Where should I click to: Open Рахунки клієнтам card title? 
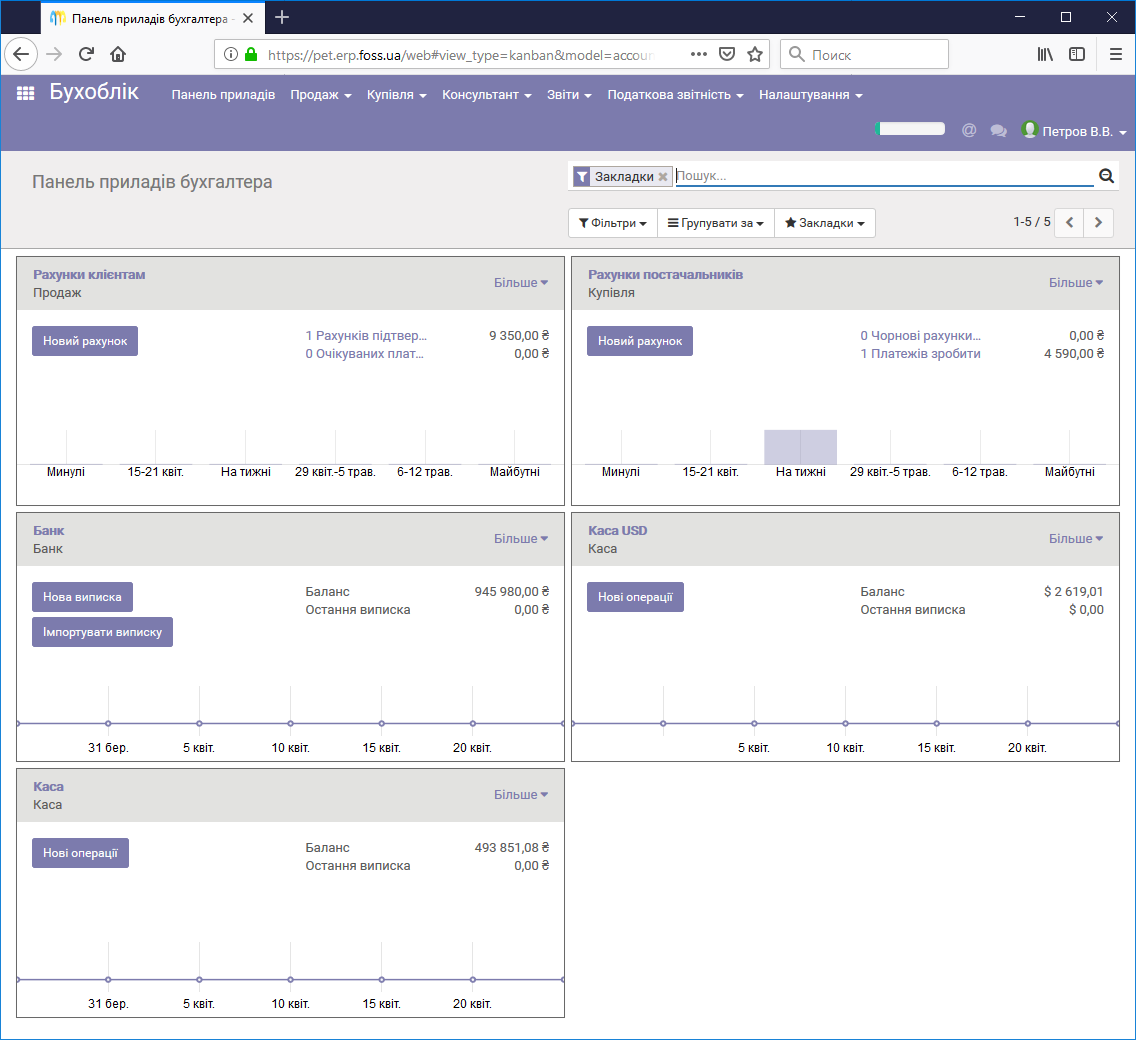(x=89, y=275)
